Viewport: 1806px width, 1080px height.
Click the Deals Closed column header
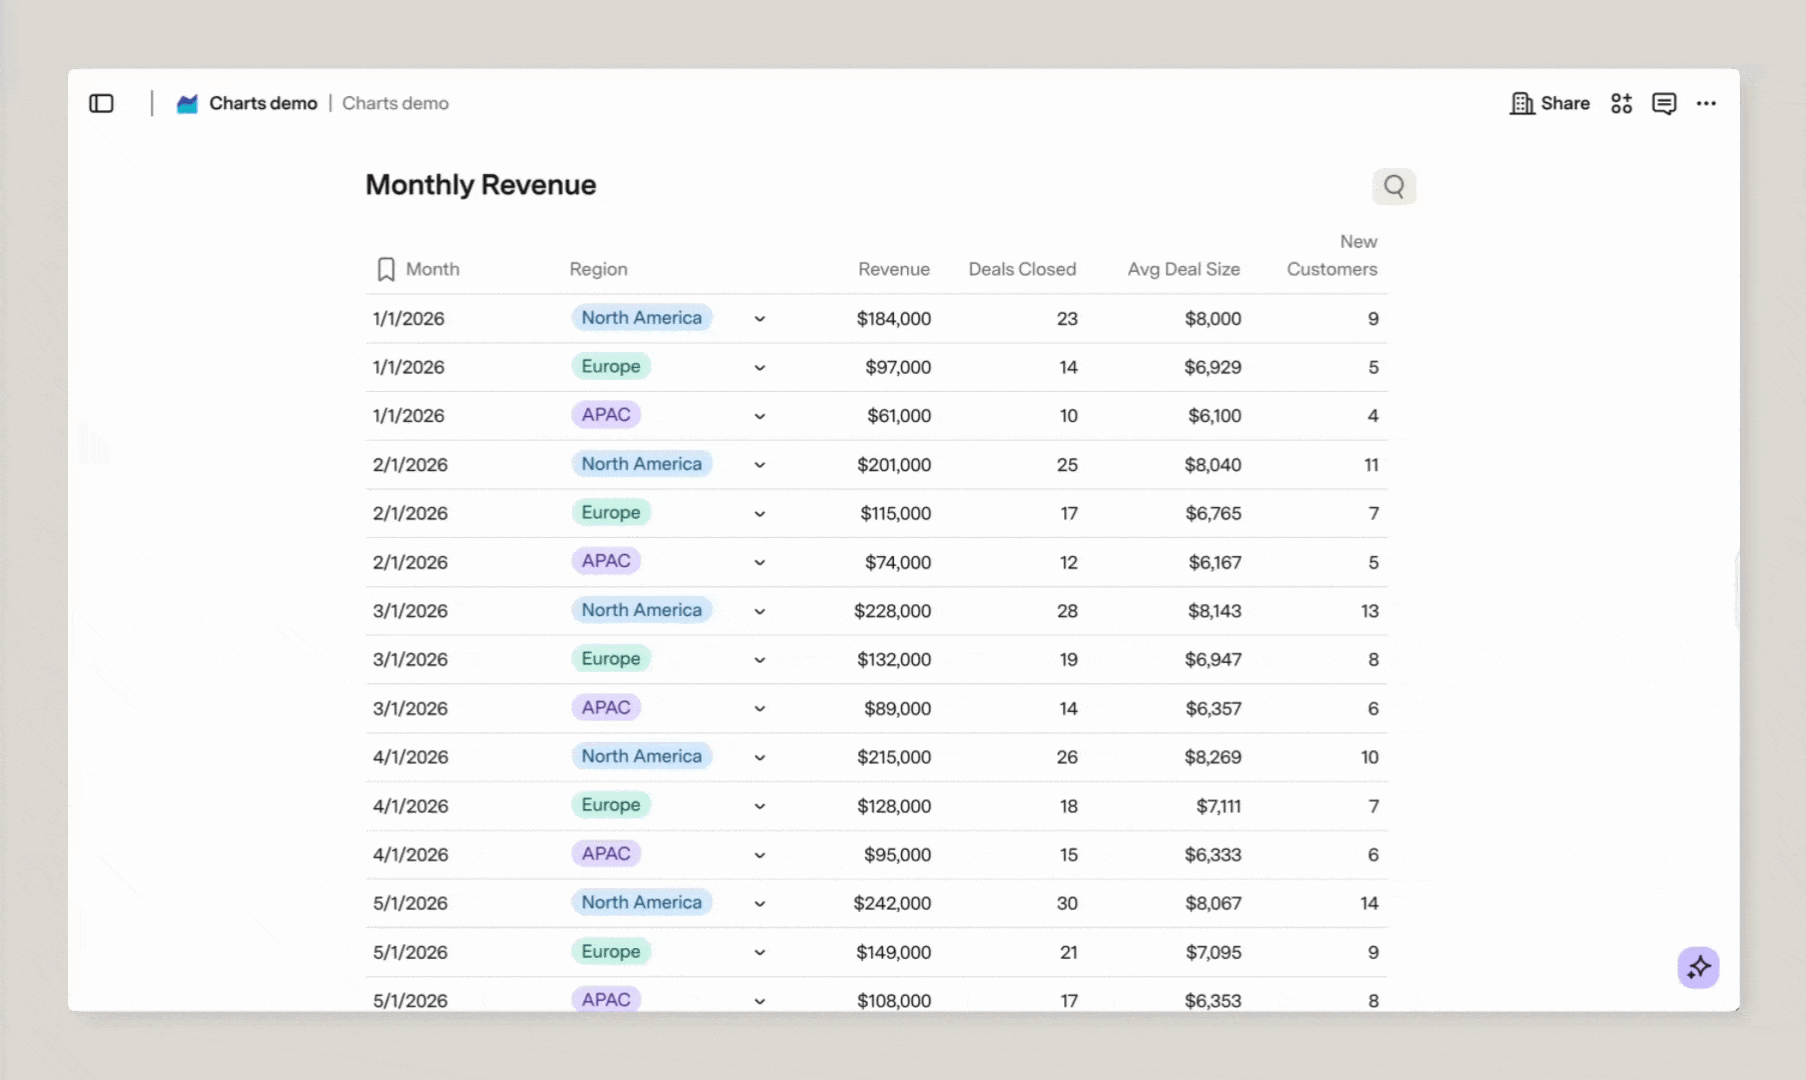click(1022, 269)
